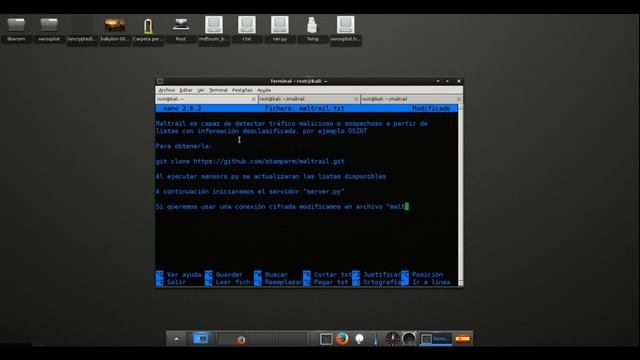Click the 'Modificado' status in nano header

coord(431,108)
